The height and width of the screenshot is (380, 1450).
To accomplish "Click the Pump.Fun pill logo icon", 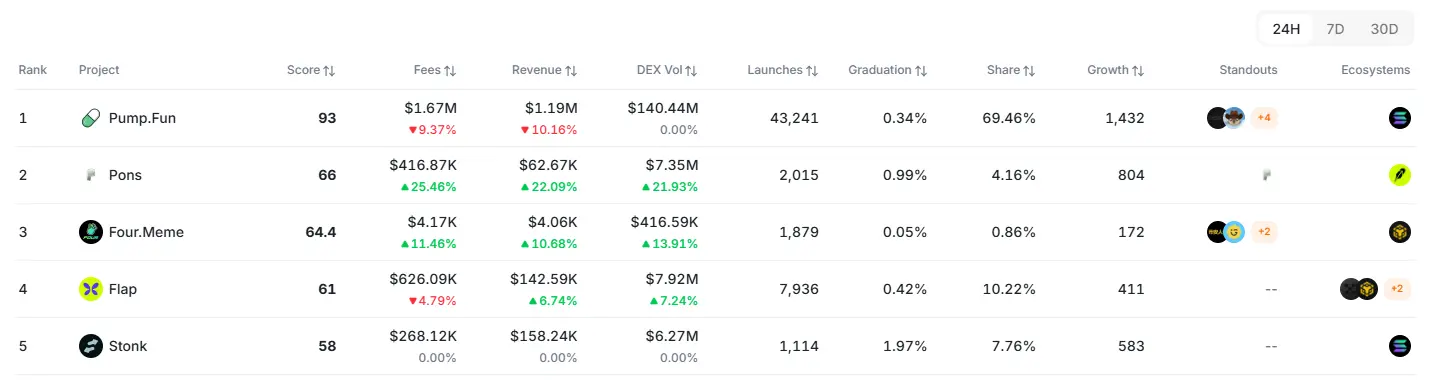I will 91,118.
